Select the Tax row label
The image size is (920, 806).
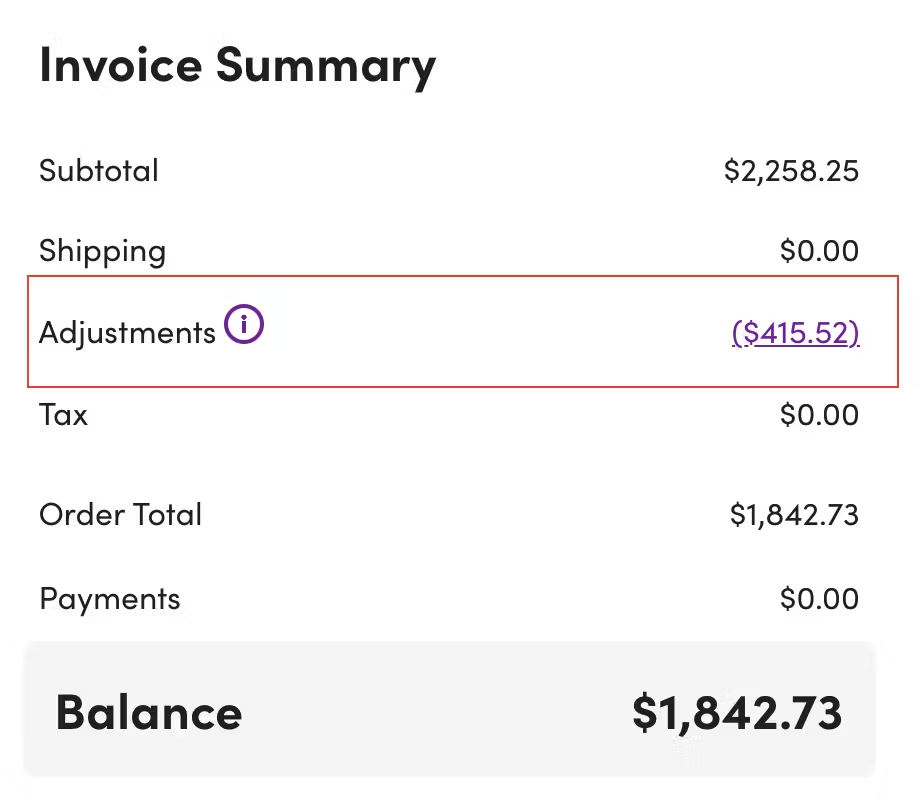click(x=62, y=414)
